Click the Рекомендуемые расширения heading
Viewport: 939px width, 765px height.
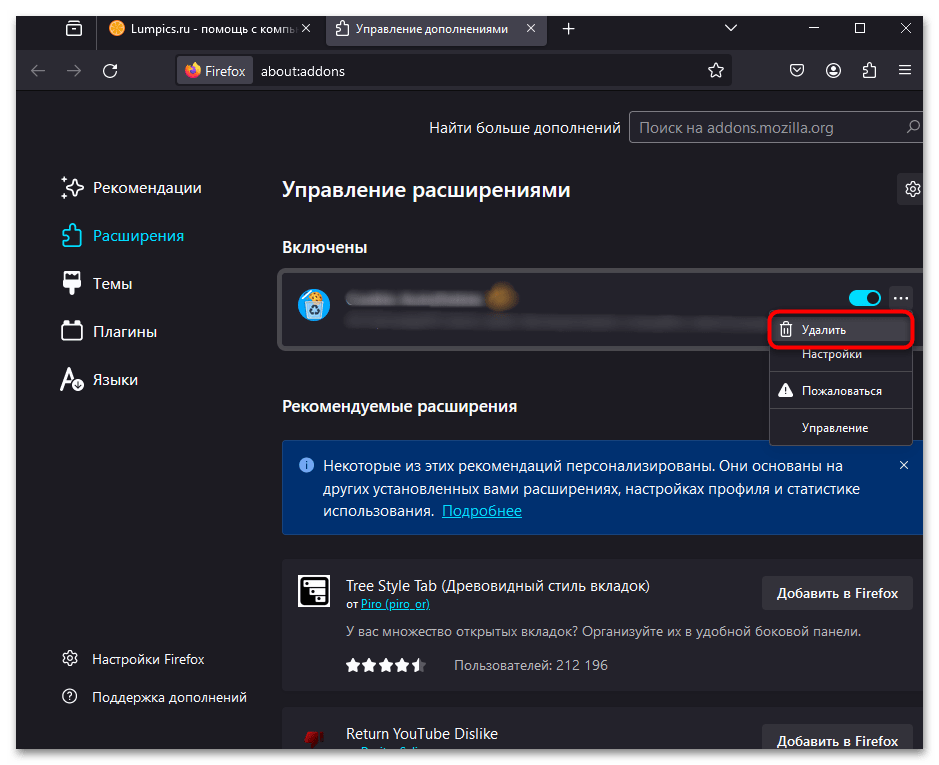click(399, 406)
